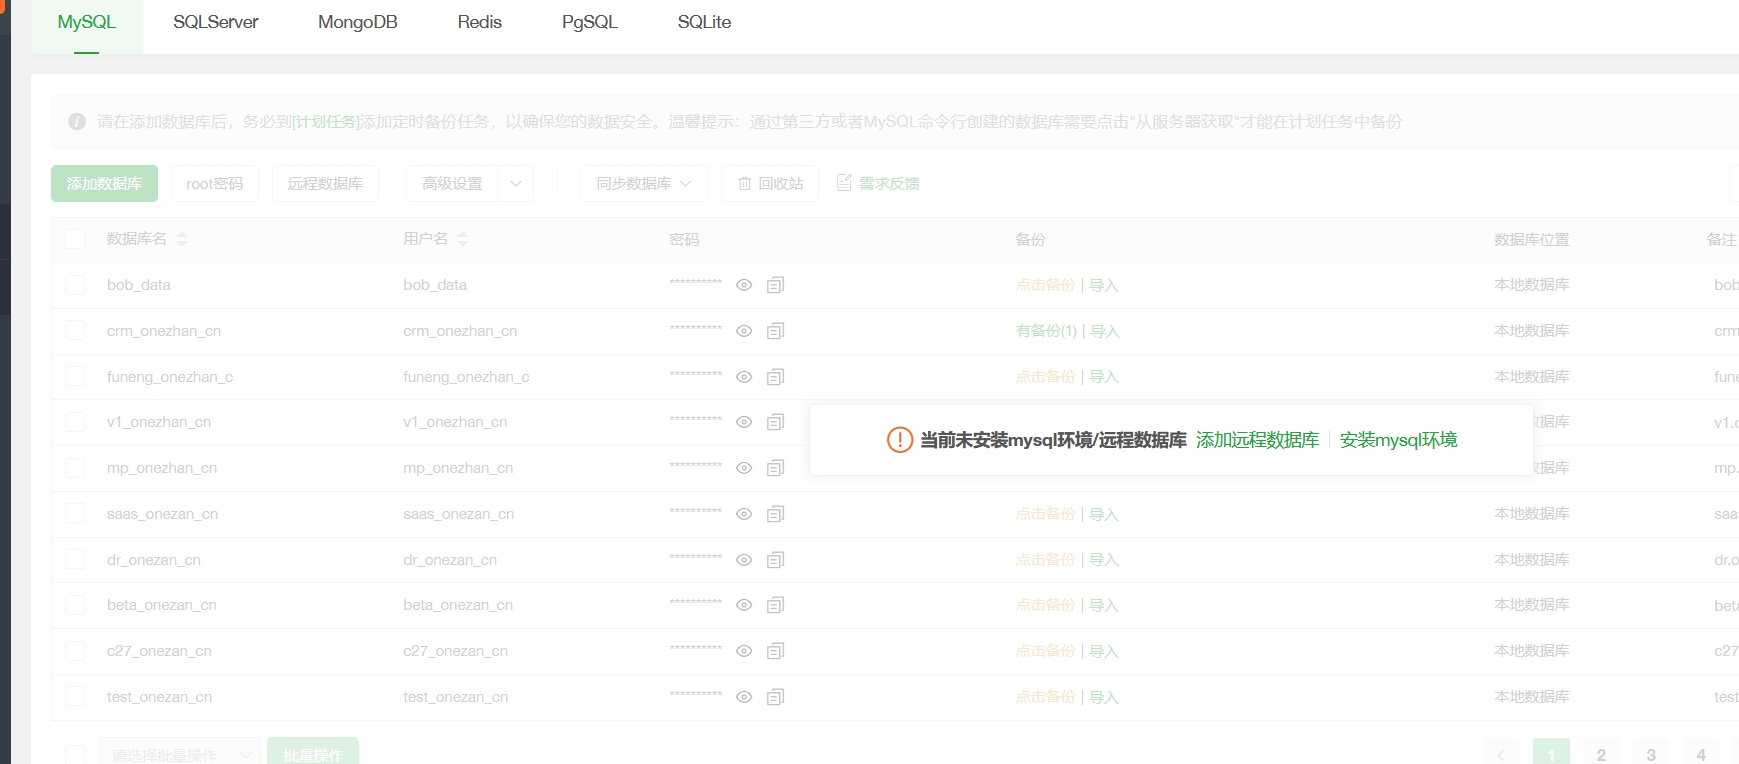Select saas_onezan_cn row checkbox
Viewport: 1739px width, 764px height.
[75, 514]
